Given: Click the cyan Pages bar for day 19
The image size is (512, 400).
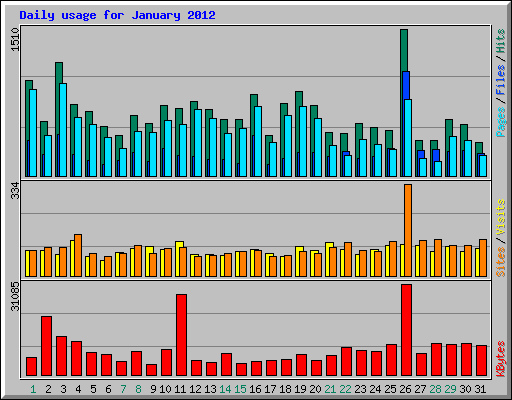Looking at the screenshot, I should coord(303,141).
